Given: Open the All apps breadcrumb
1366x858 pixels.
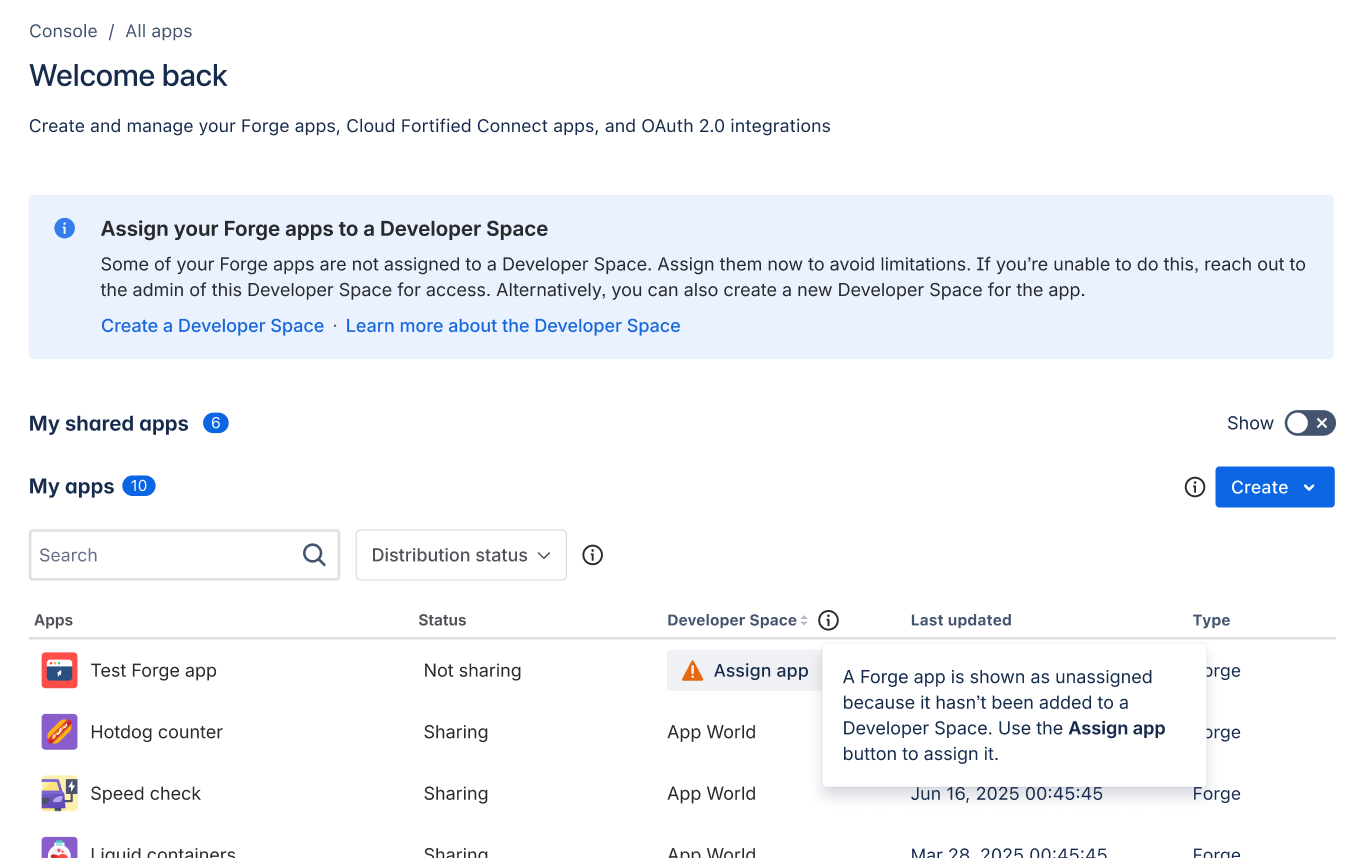Looking at the screenshot, I should (x=158, y=31).
